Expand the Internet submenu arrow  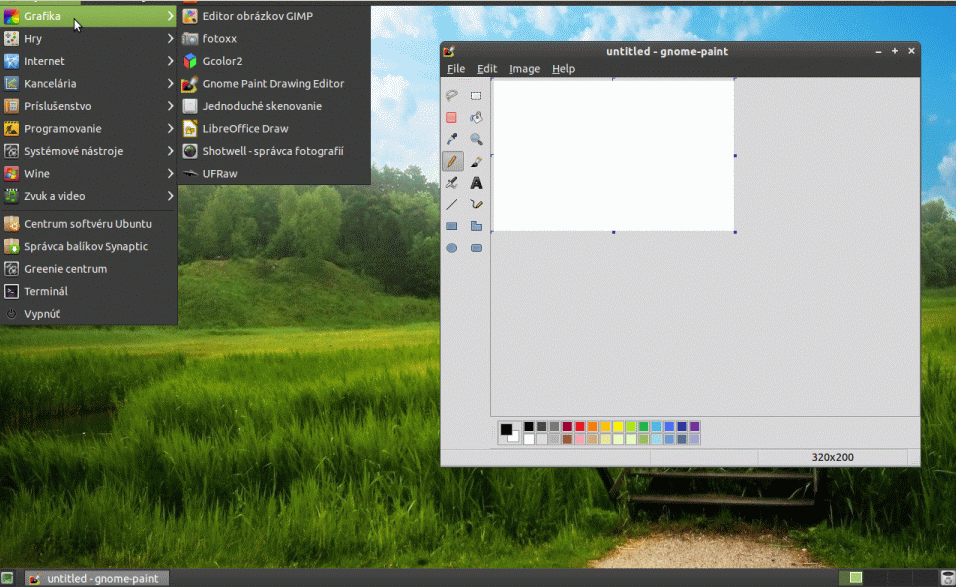tap(170, 61)
